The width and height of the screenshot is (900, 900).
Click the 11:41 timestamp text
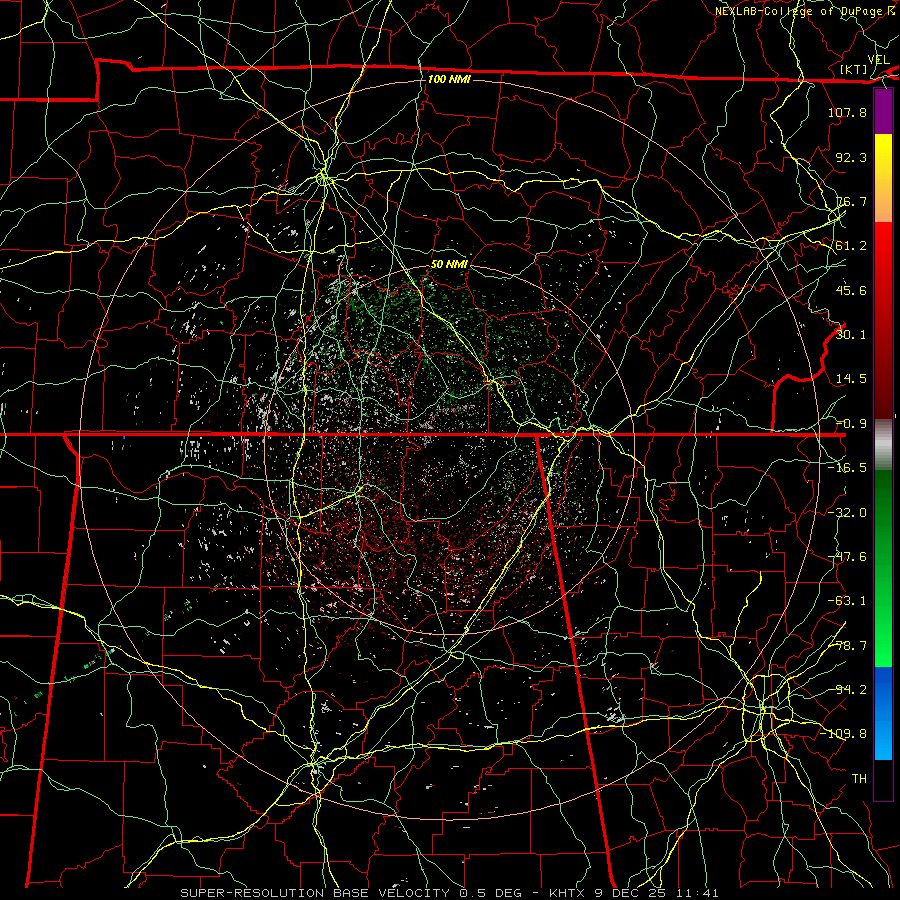click(697, 893)
